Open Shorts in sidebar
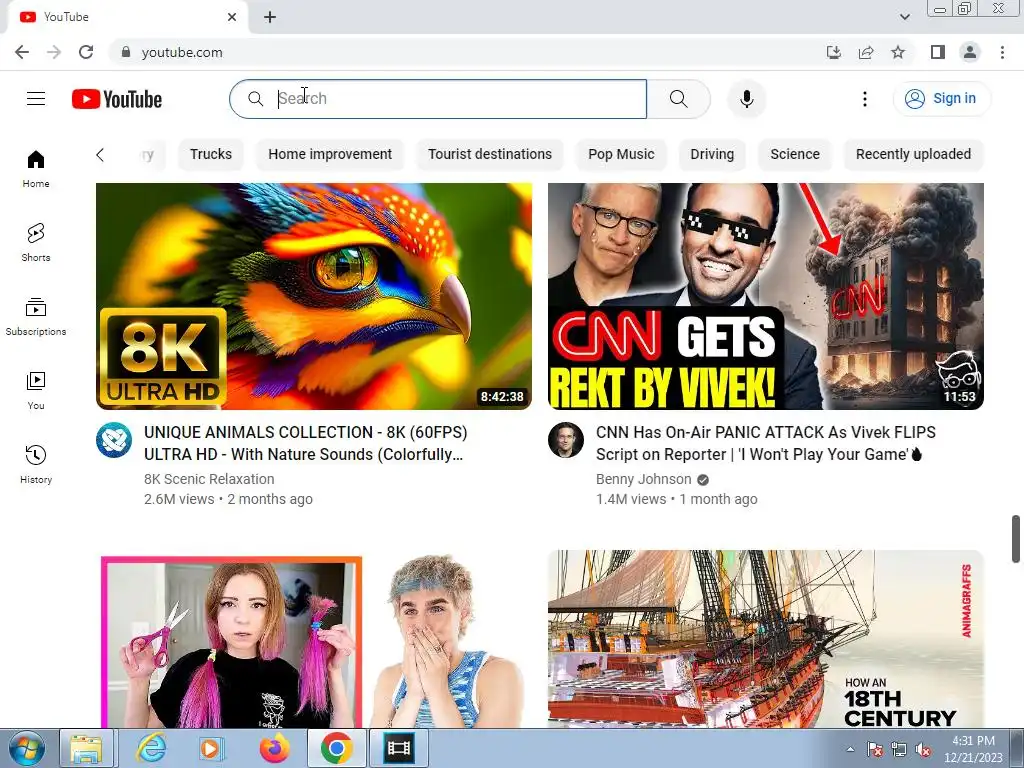1024x768 pixels. tap(36, 243)
